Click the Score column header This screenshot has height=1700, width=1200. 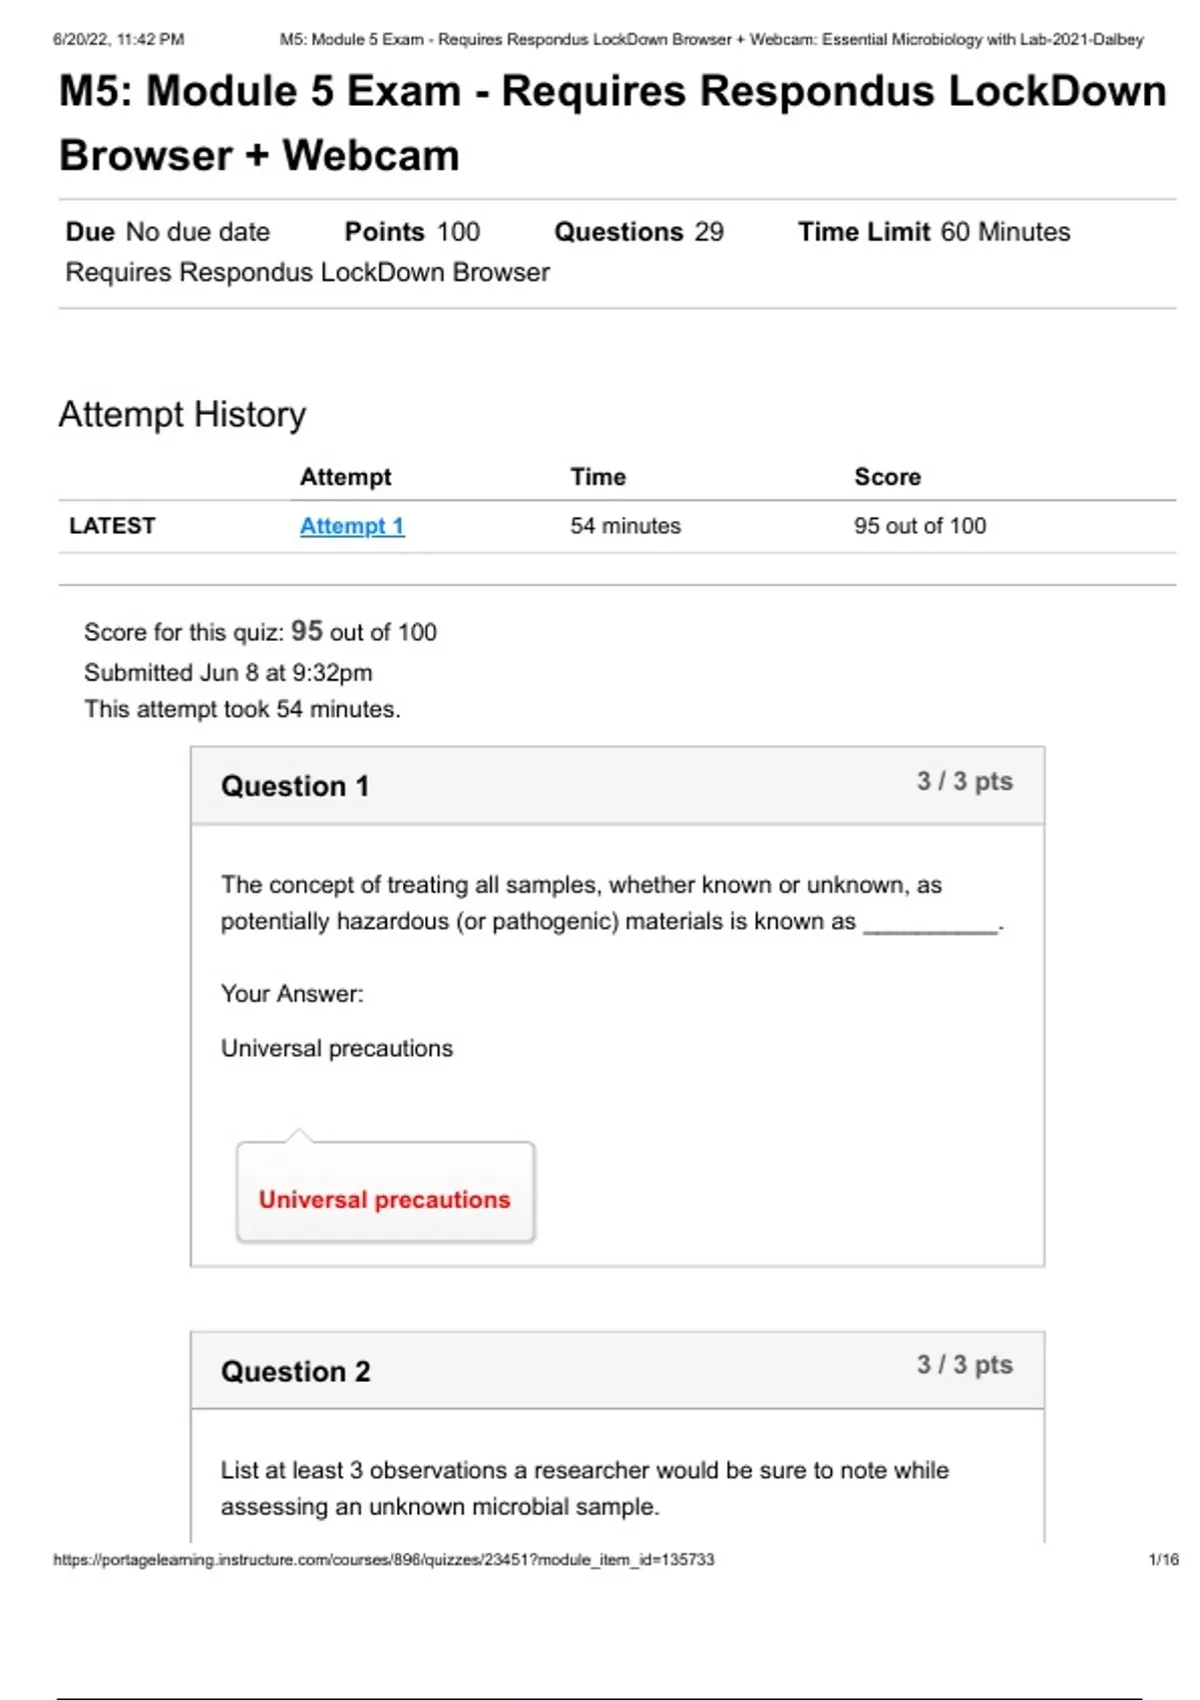(887, 477)
